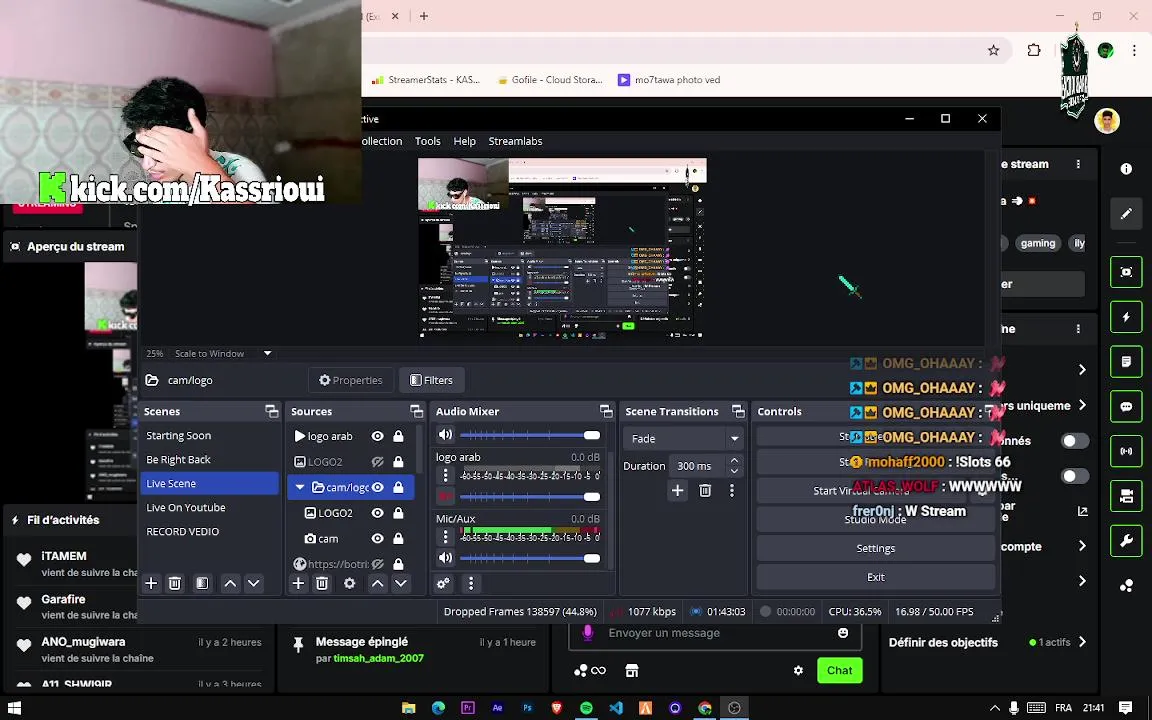Open Kick chat settings gear icon
Screen dimensions: 1152x720
[799, 670]
